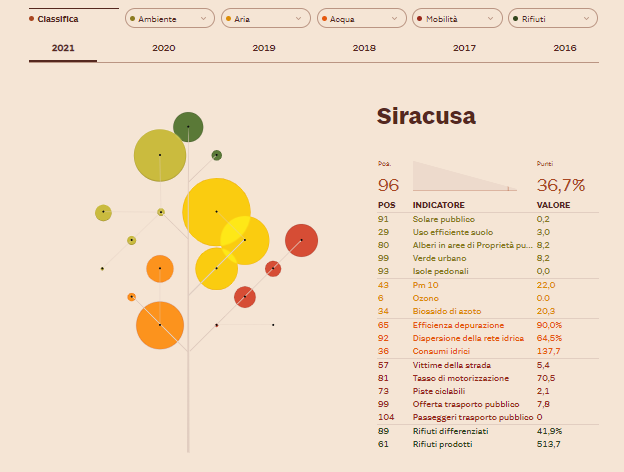Screen dimensions: 624x472
Task: Click the dark green bubble at tree top
Action: coord(188,127)
